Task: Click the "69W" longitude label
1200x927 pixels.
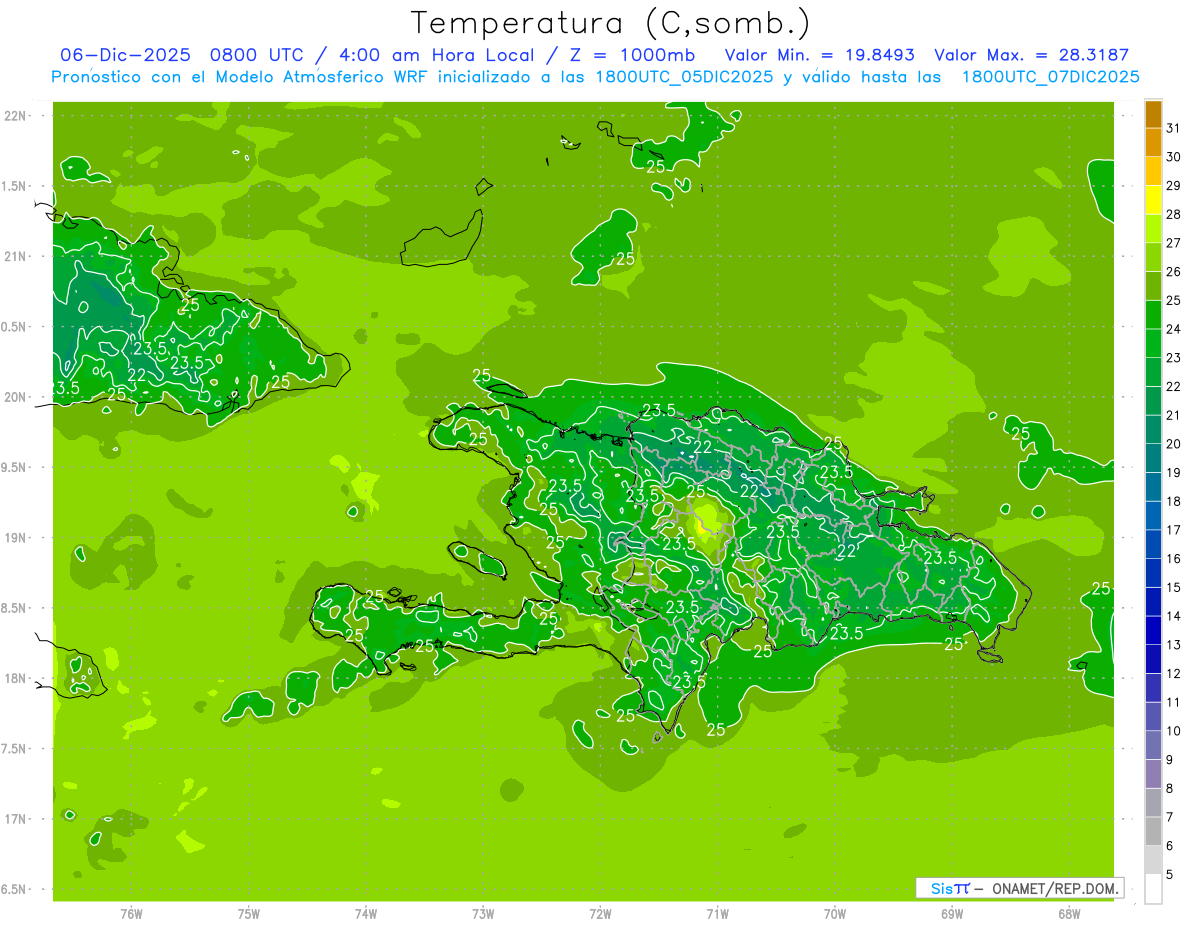Action: click(952, 914)
